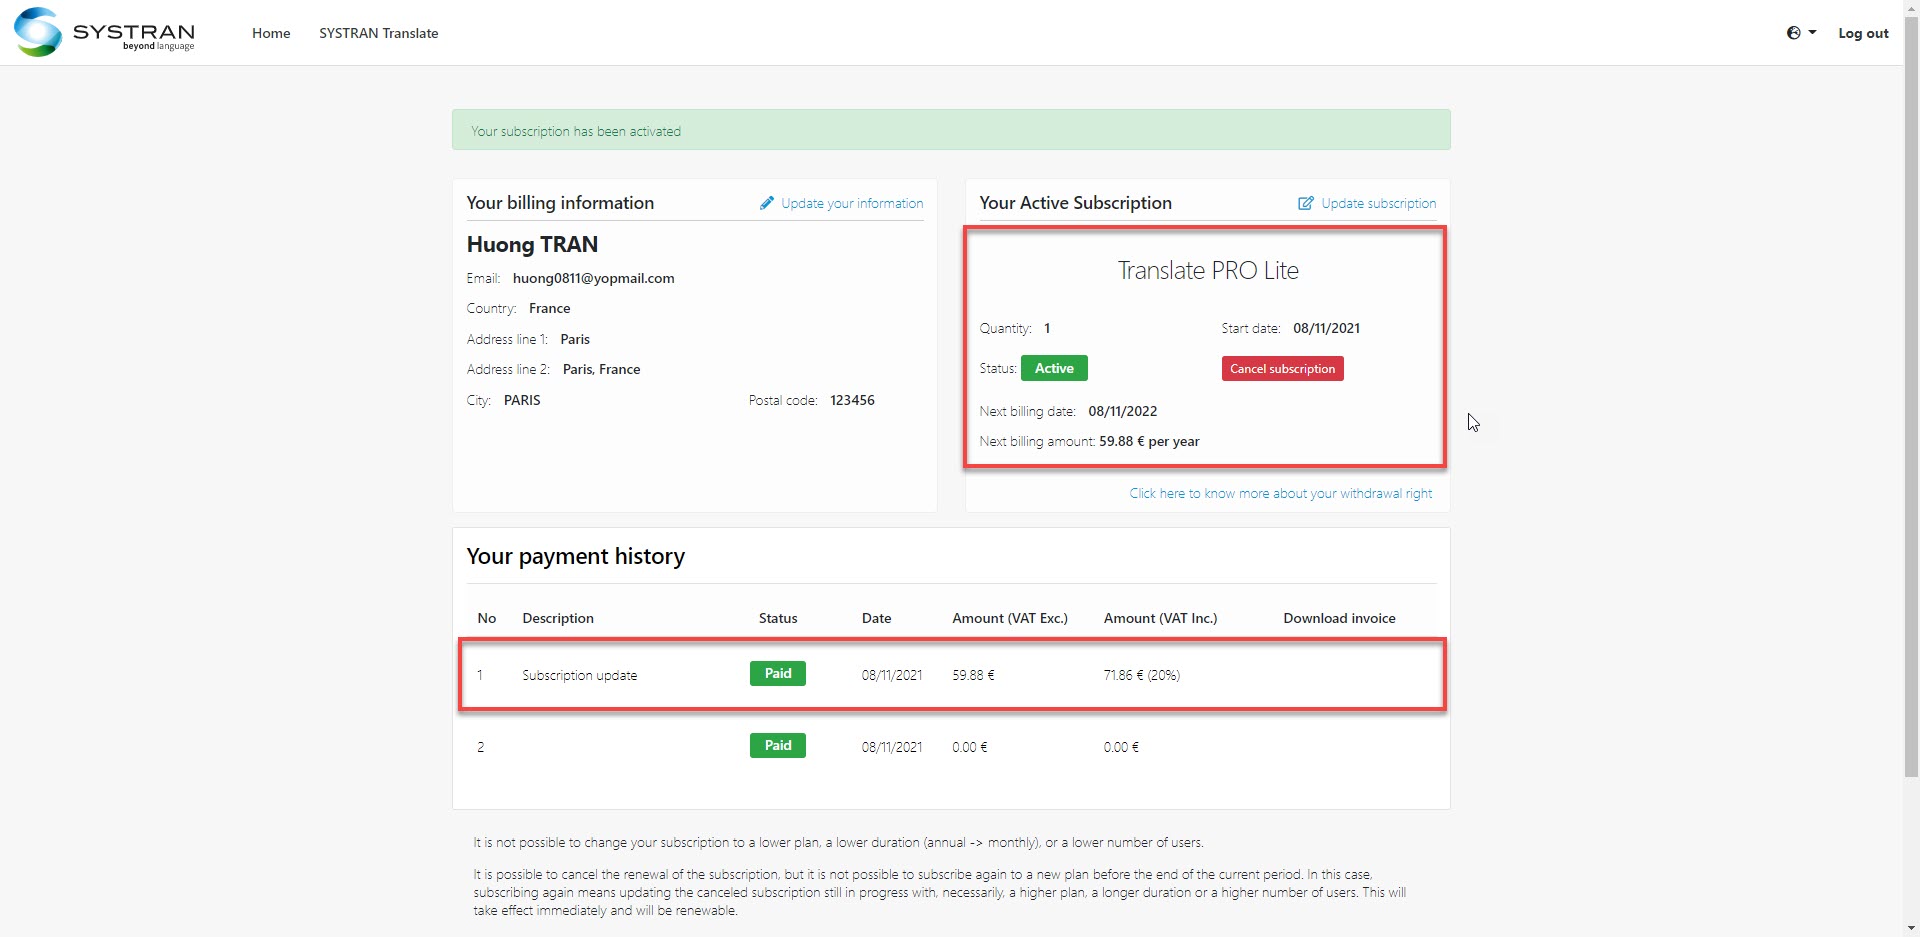The height and width of the screenshot is (937, 1920).
Task: Click the Amount (VAT Exc.) column header
Action: (x=1010, y=618)
